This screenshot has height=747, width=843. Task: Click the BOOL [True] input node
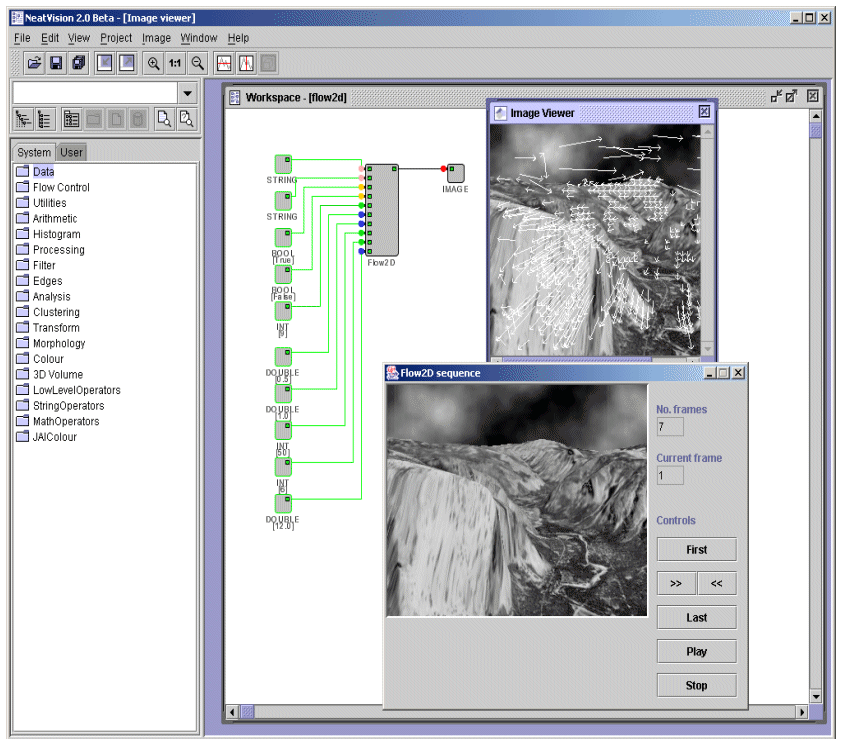pyautogui.click(x=283, y=237)
